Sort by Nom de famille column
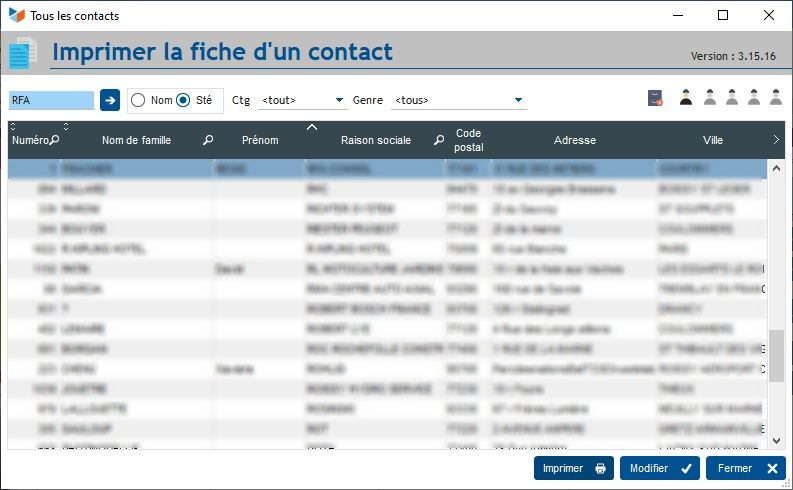 tap(136, 140)
